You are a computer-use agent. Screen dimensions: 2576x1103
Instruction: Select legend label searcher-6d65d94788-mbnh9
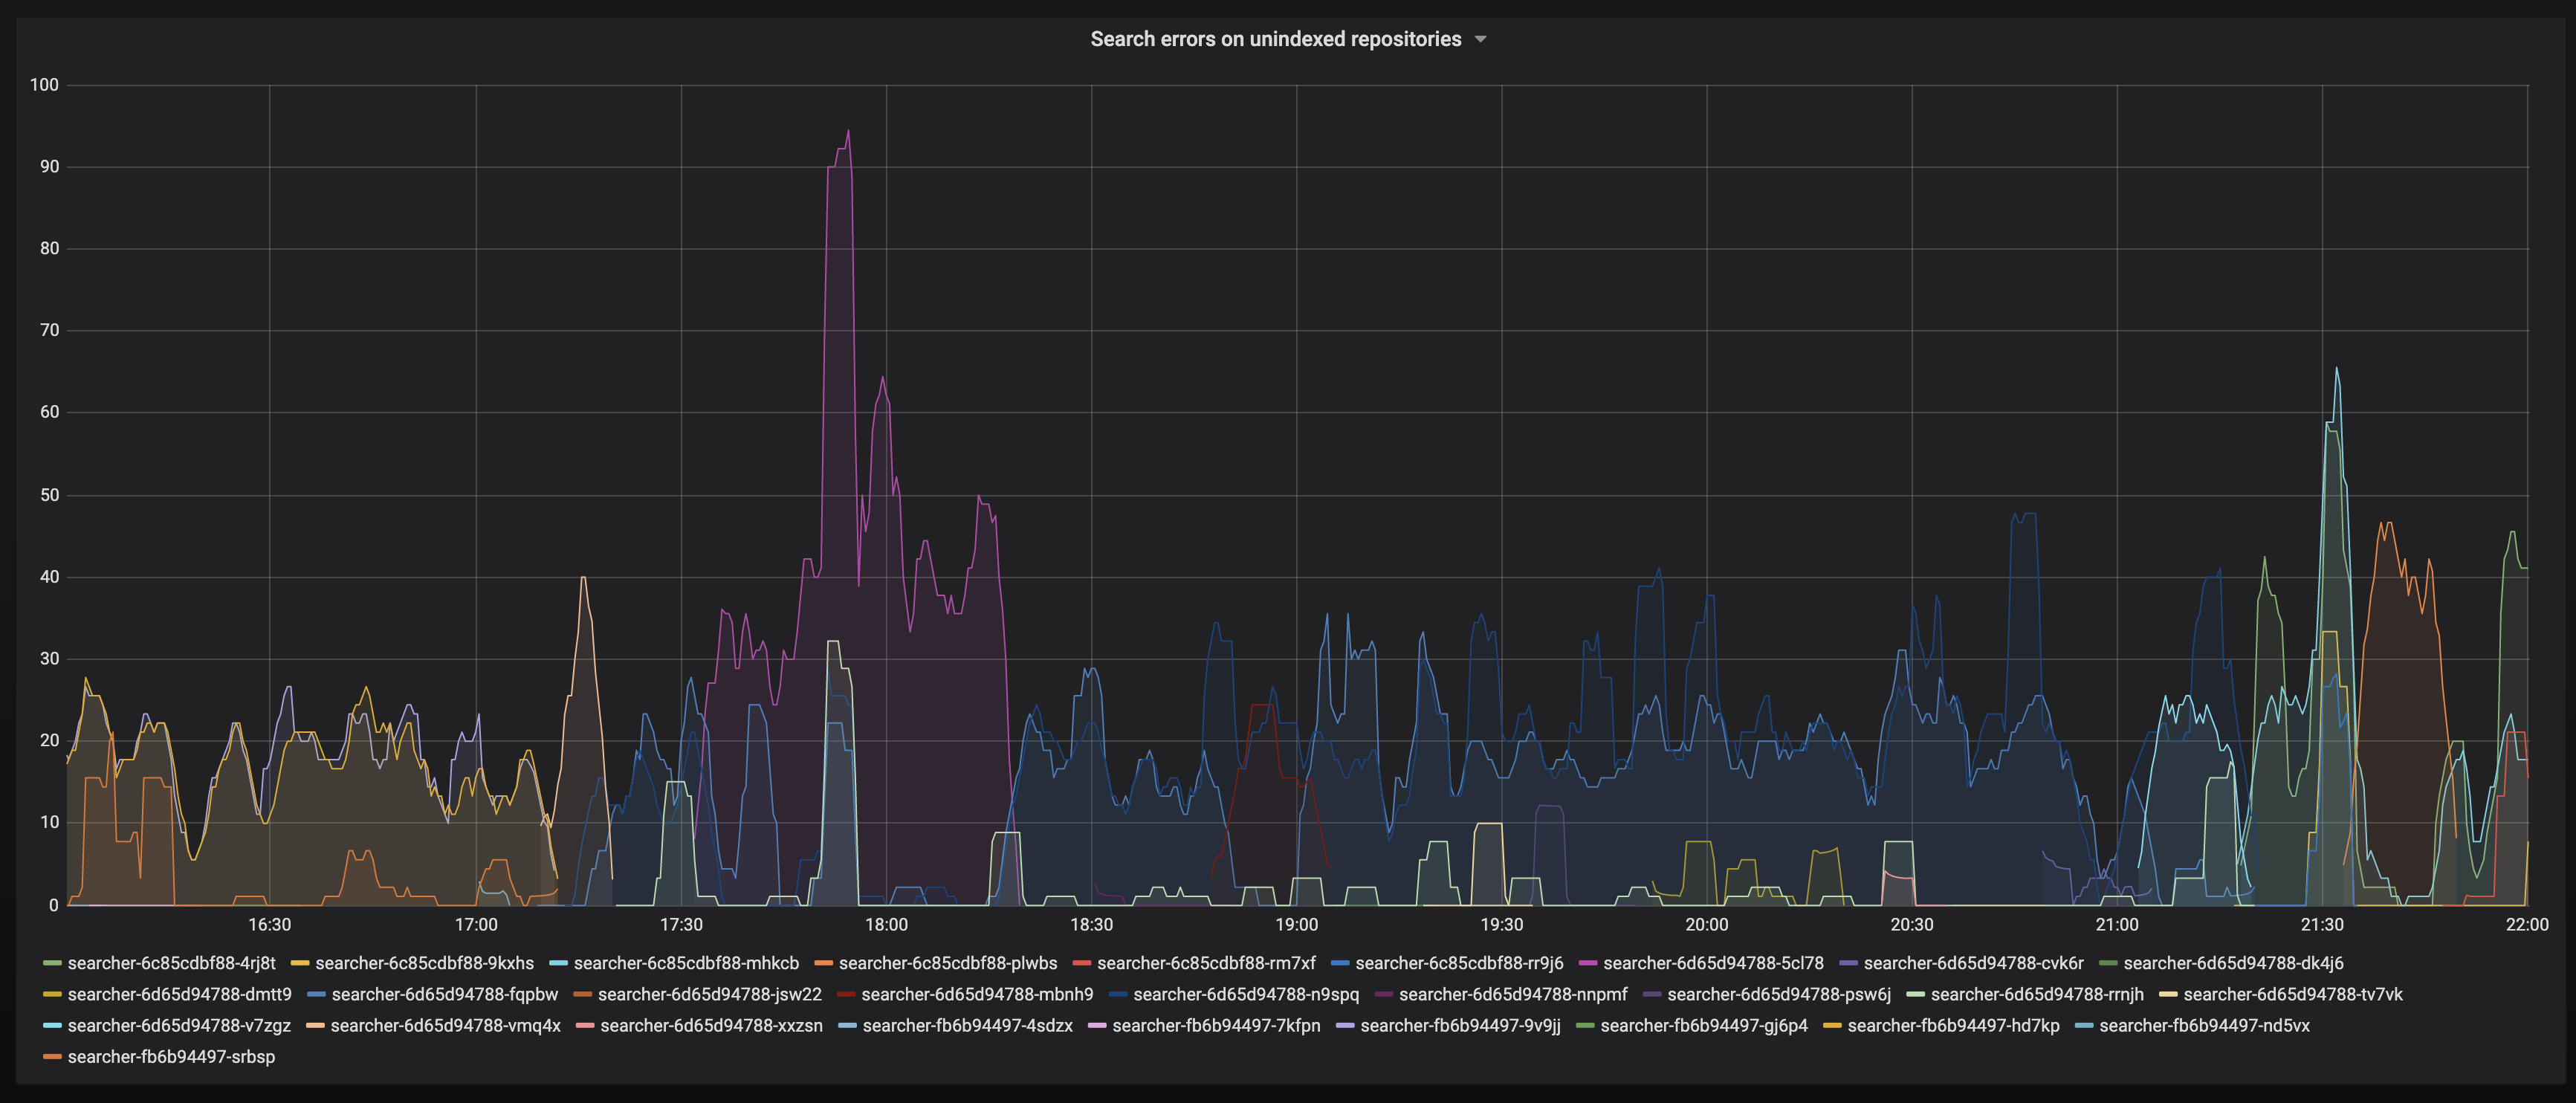pos(977,994)
